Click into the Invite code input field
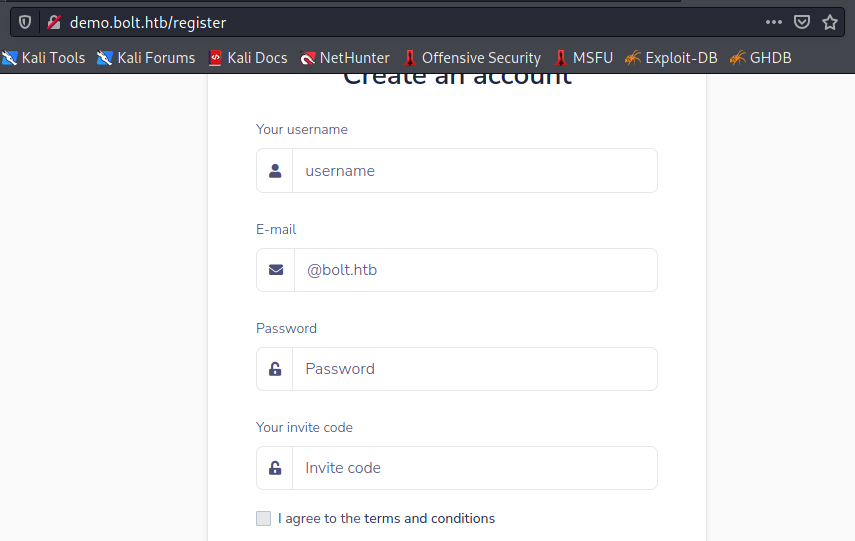 coord(474,468)
